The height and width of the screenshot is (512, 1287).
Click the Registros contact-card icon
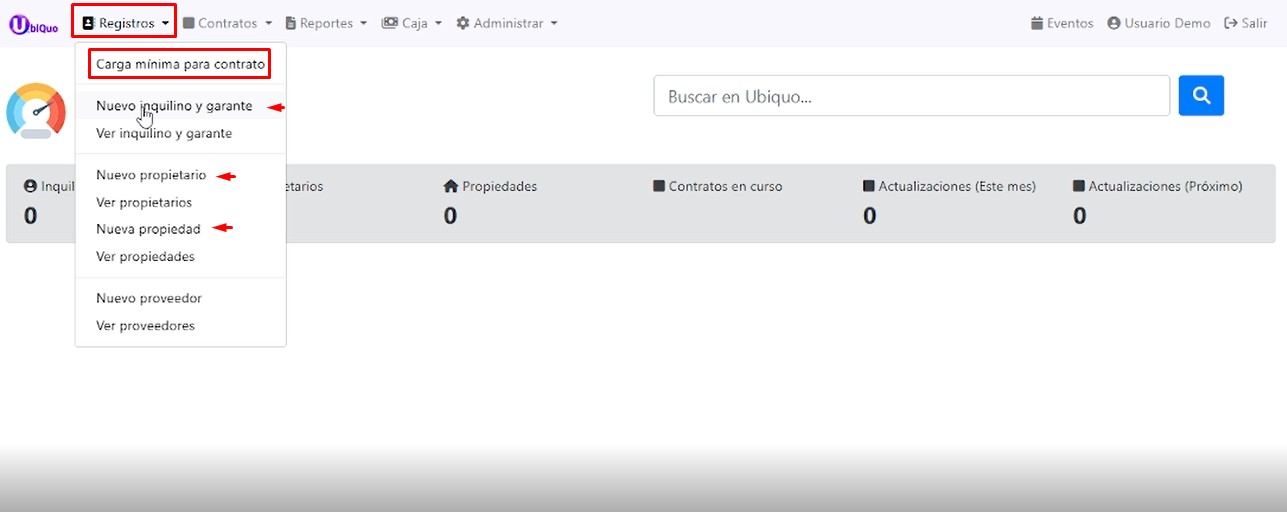[88, 23]
